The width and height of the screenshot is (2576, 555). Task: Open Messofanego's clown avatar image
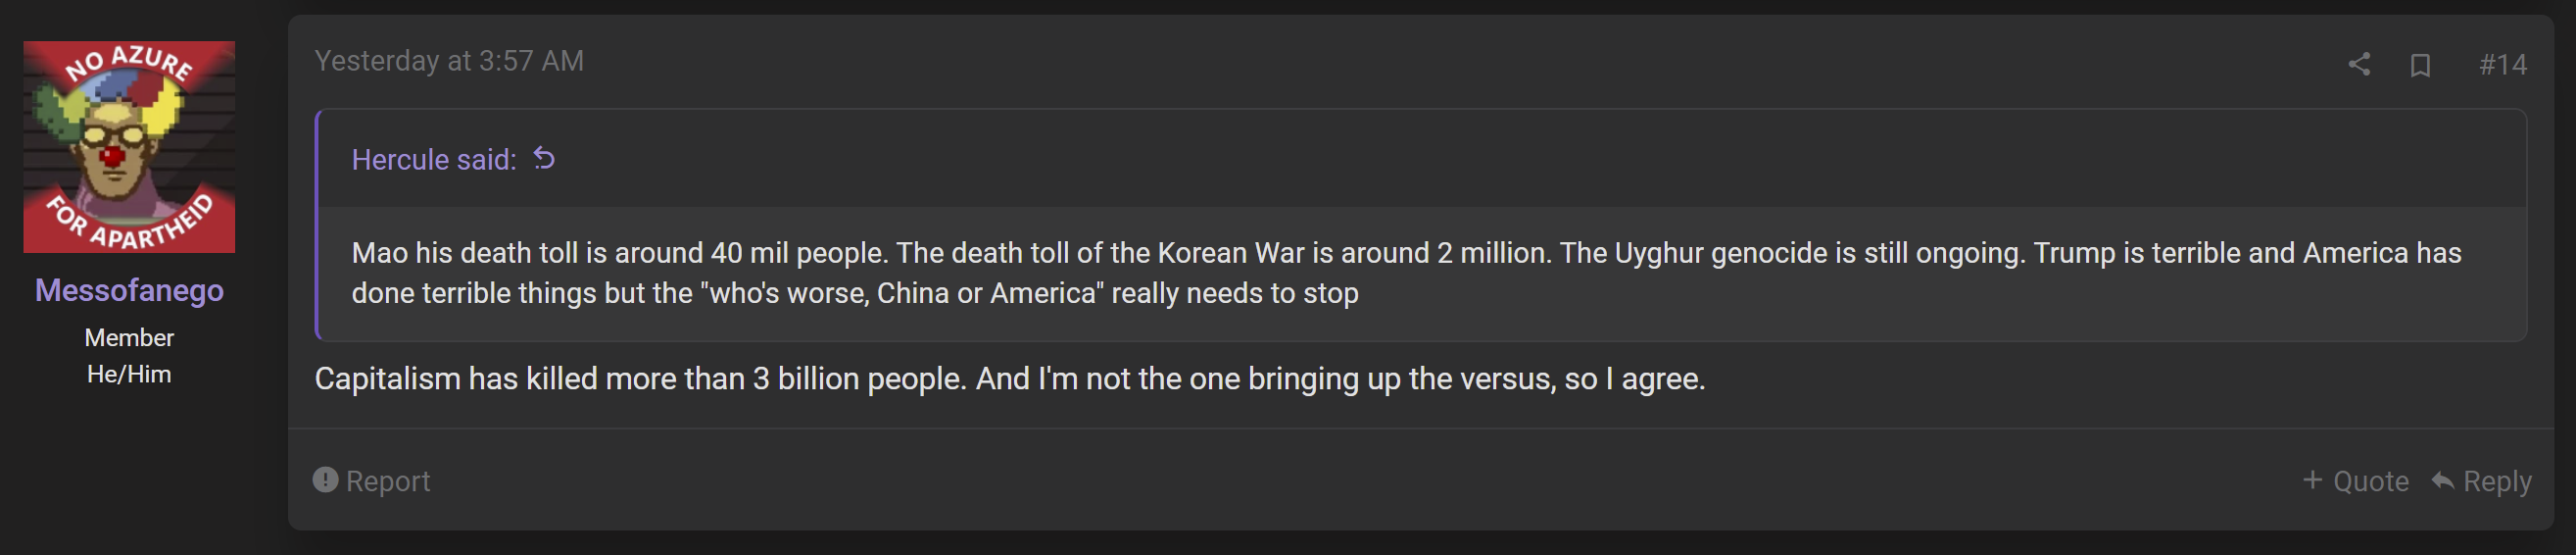point(129,147)
